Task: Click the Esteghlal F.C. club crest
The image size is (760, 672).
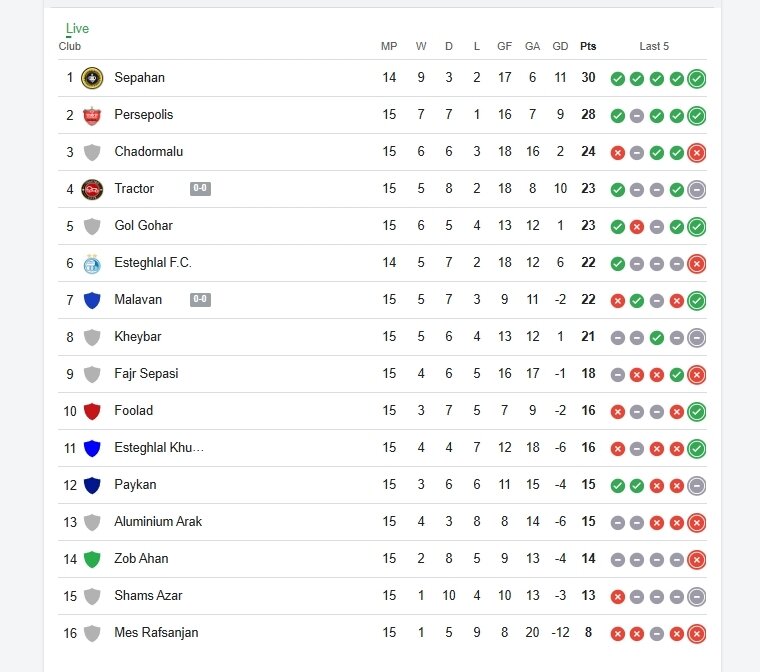Action: (x=92, y=263)
